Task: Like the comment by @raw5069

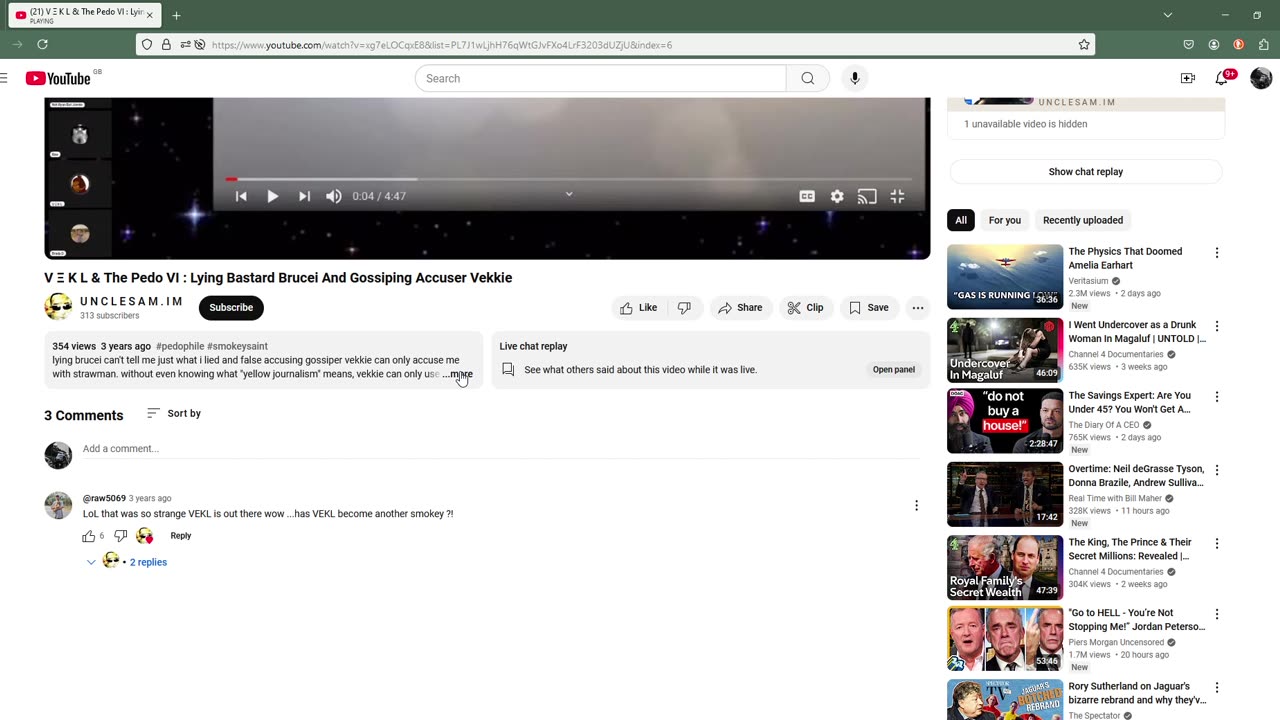Action: [89, 536]
